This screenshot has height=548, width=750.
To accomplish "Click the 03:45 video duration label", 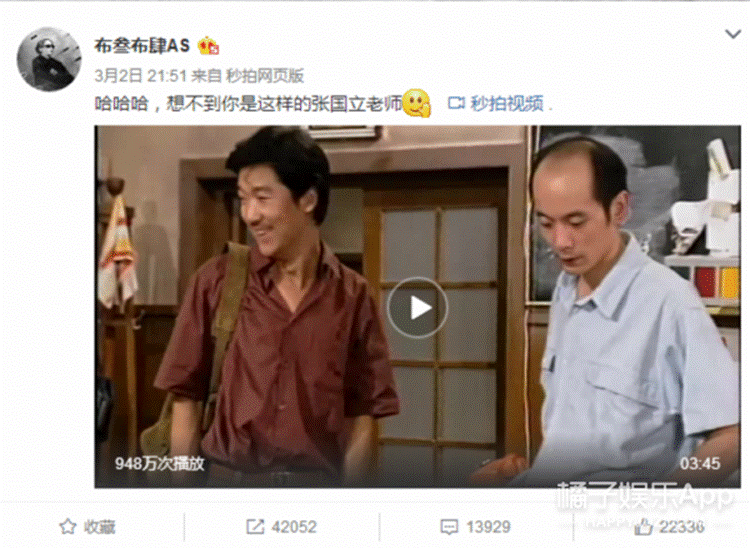I will coord(700,463).
